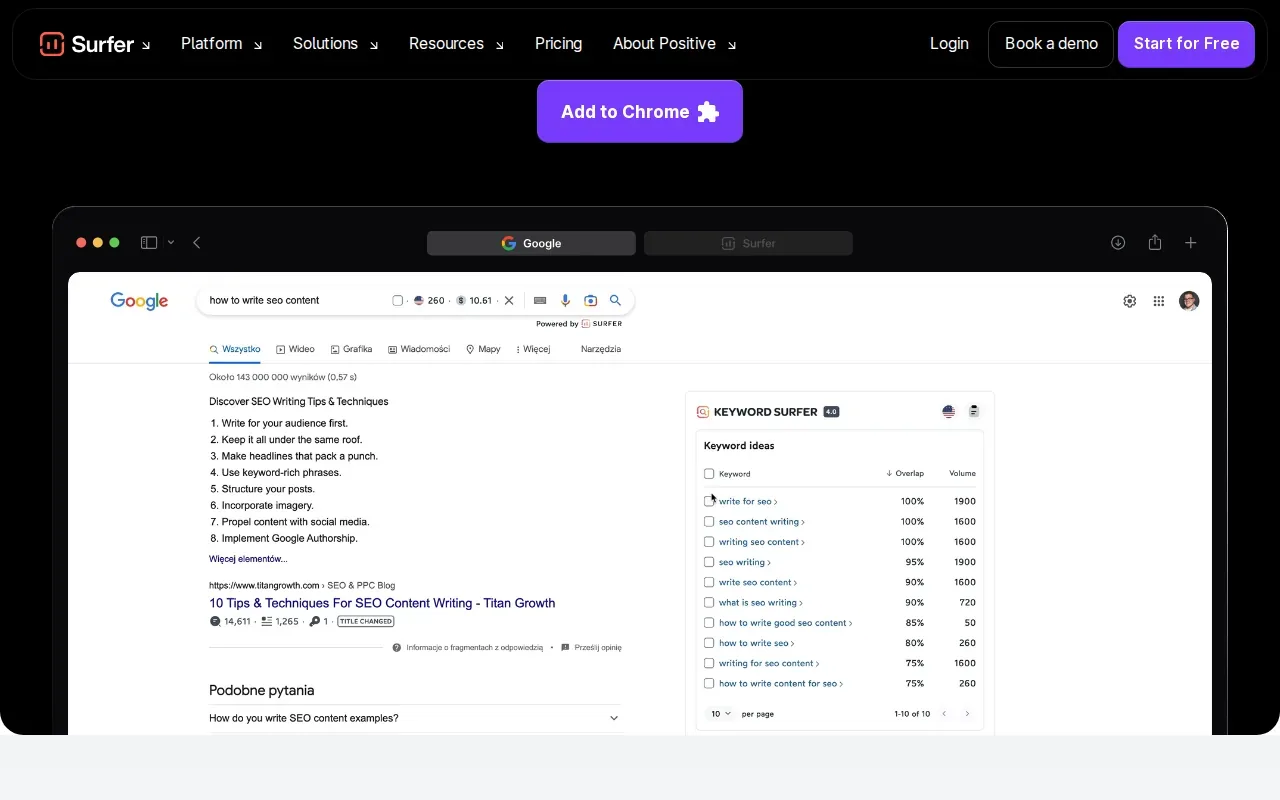Click the Volume column header
The image size is (1280, 800).
pyautogui.click(x=962, y=474)
